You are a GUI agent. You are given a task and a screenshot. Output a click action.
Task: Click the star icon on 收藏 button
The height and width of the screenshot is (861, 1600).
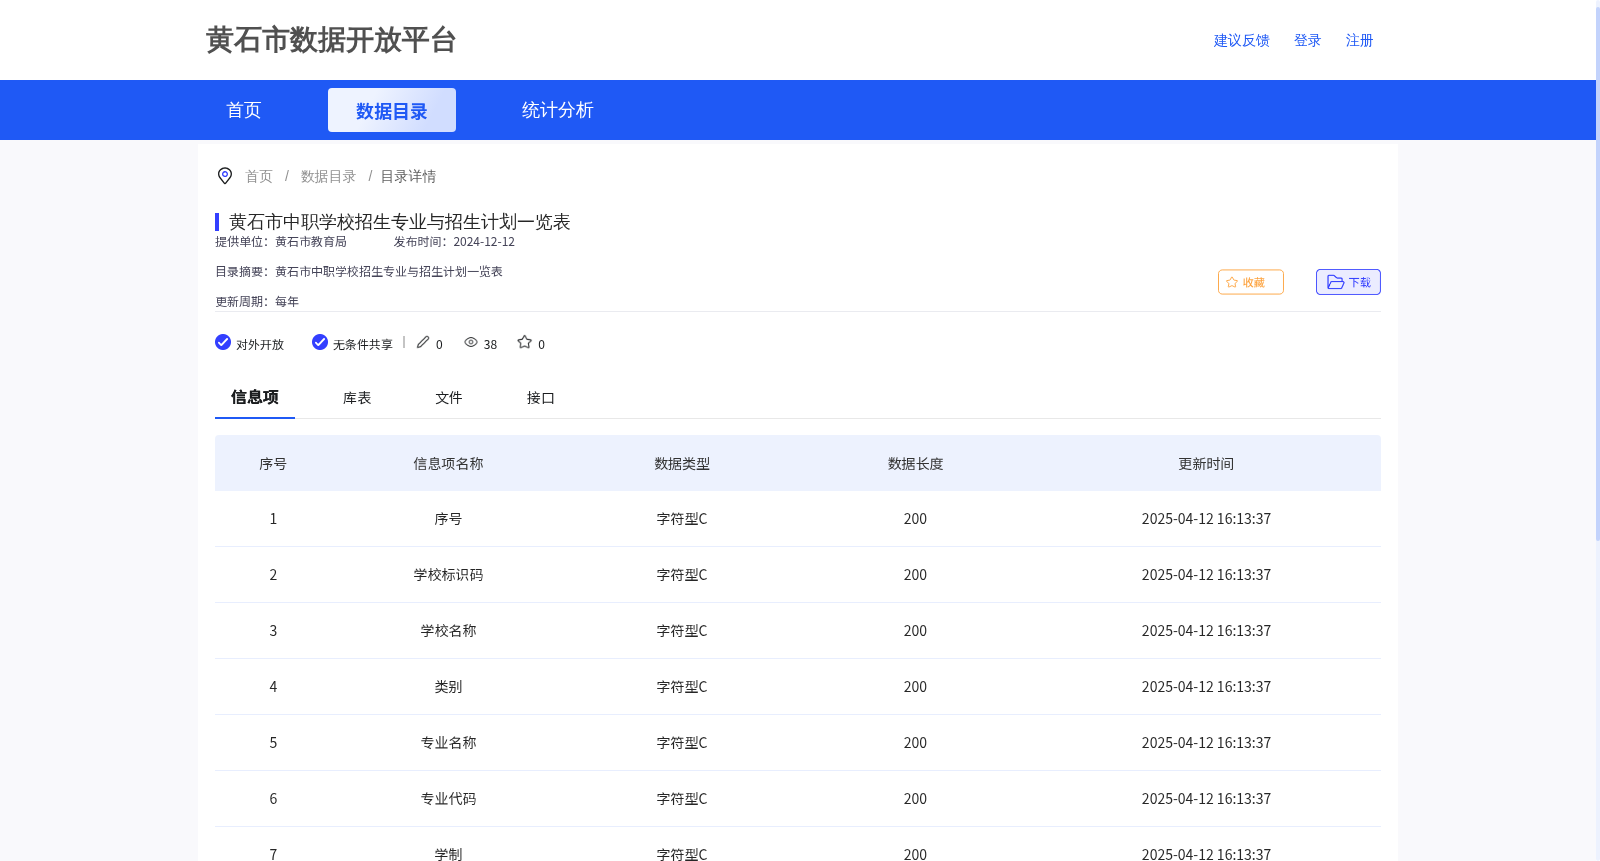[x=1232, y=282]
